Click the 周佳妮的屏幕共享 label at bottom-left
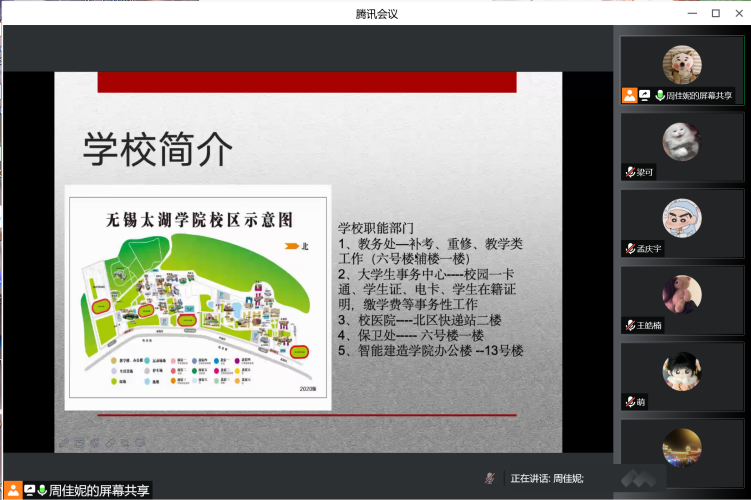The height and width of the screenshot is (500, 751). point(99,490)
